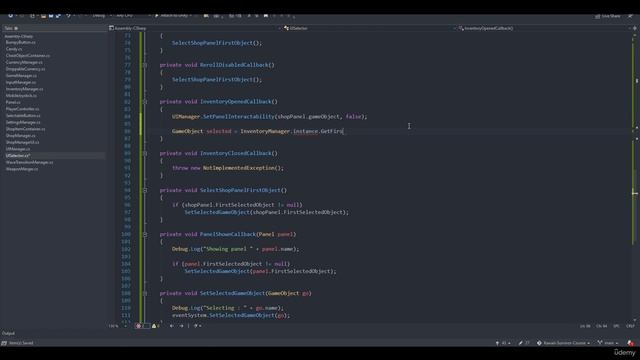
Task: Open the Any CPU platform dropdown
Action: (133, 16)
